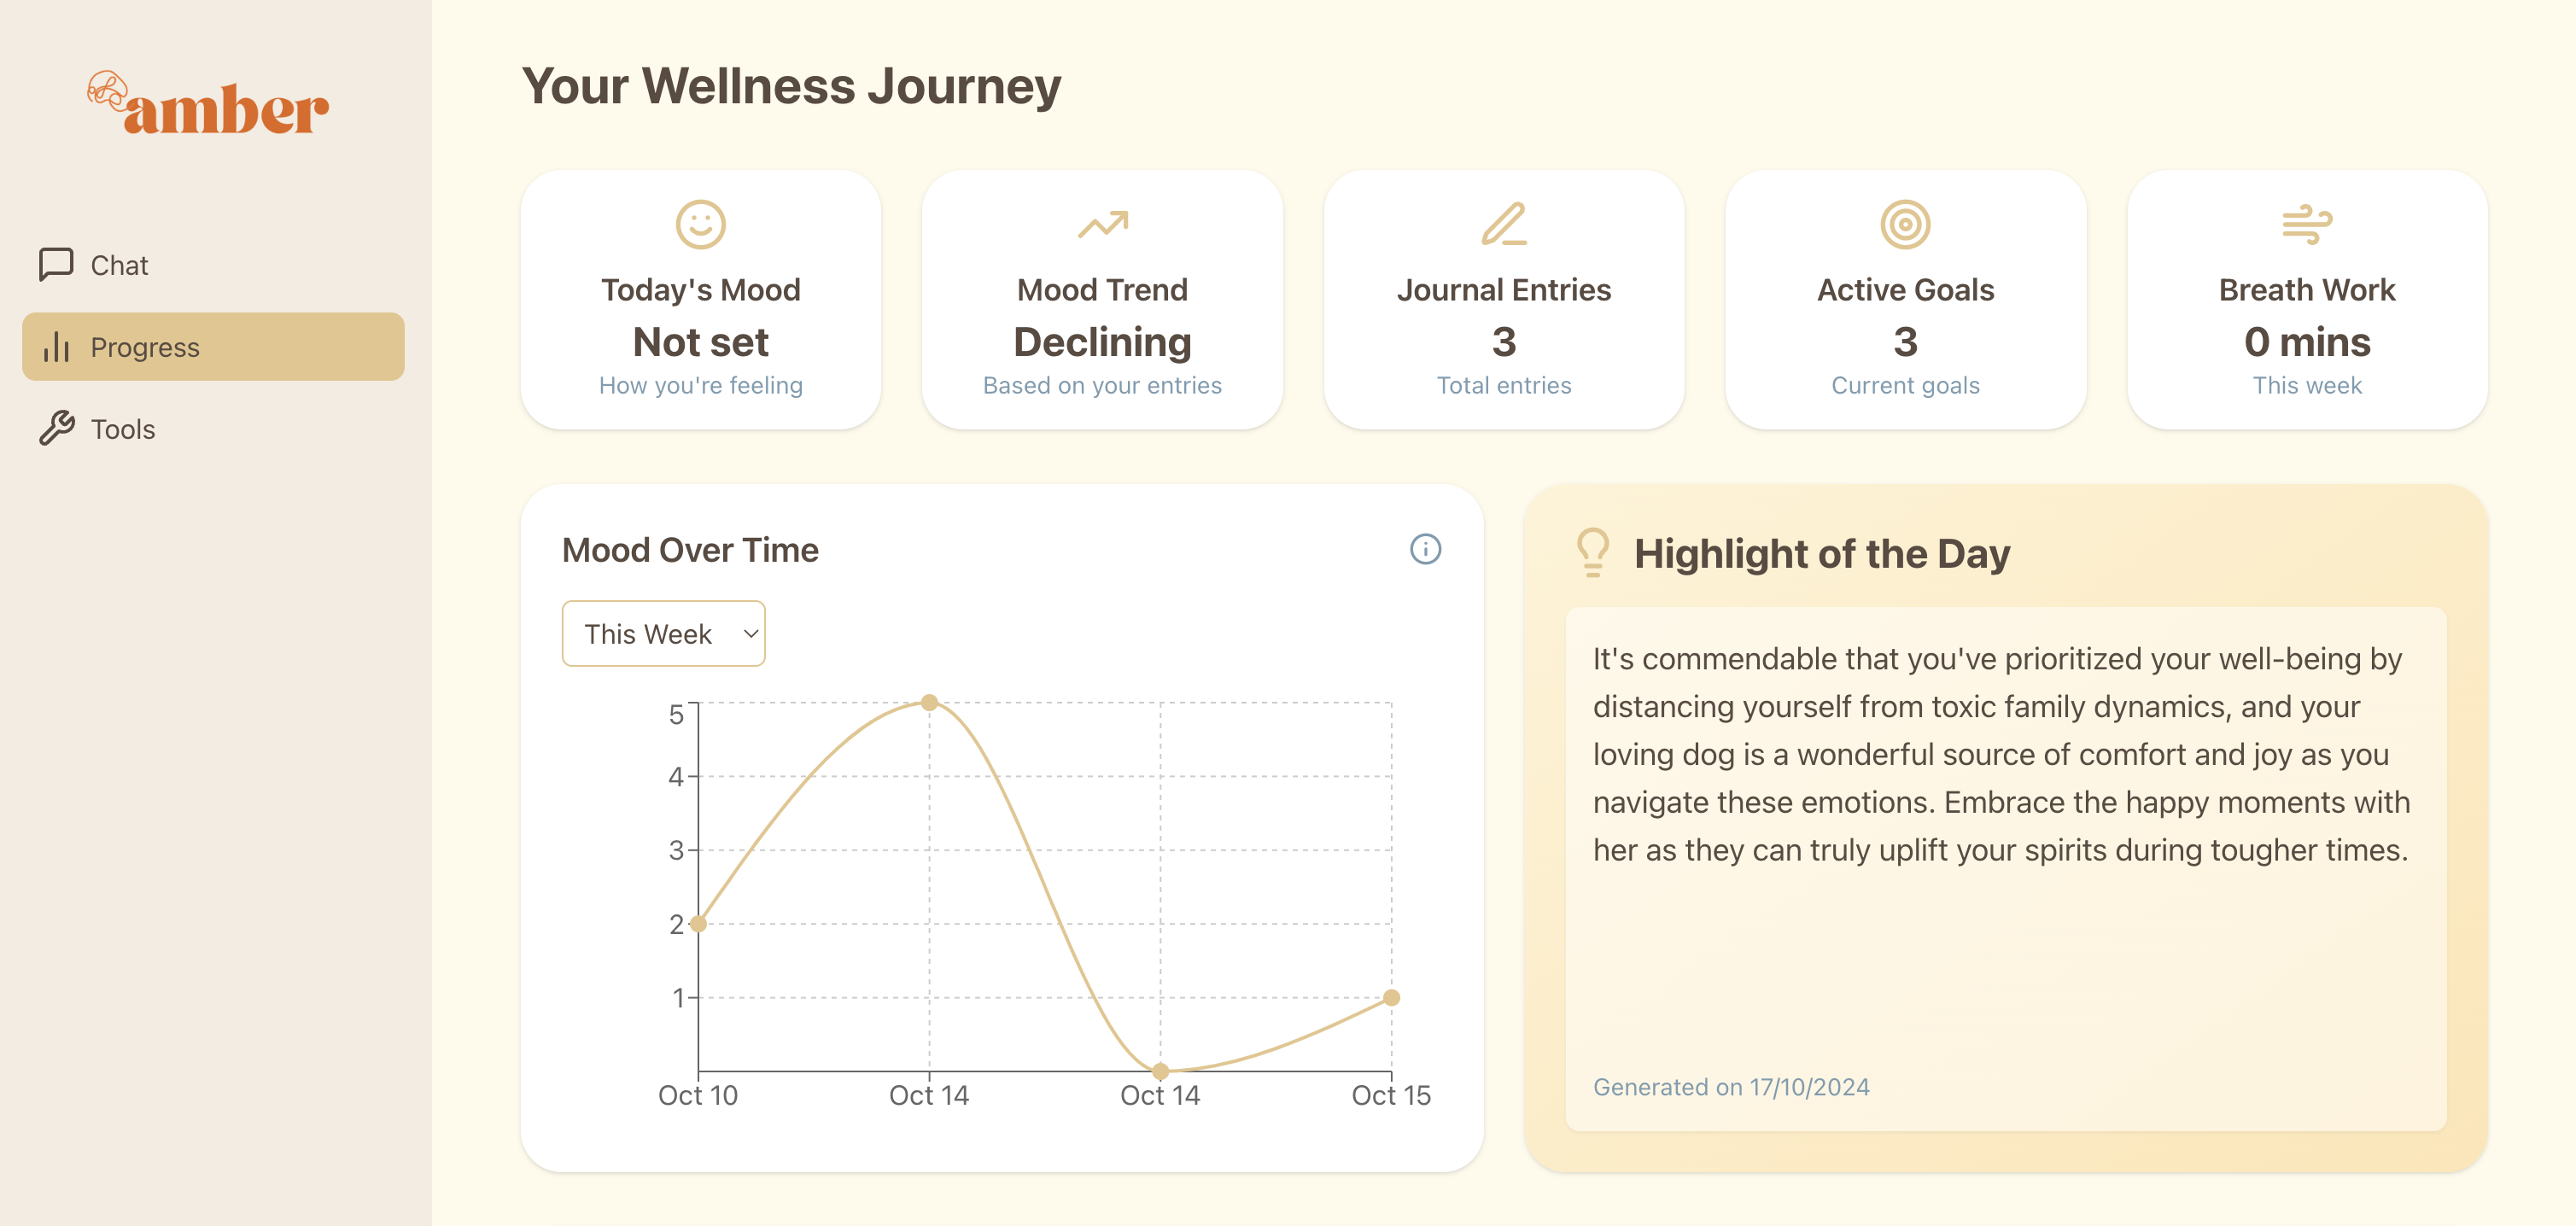The width and height of the screenshot is (2576, 1226).
Task: Open the This Week dropdown
Action: pos(664,633)
